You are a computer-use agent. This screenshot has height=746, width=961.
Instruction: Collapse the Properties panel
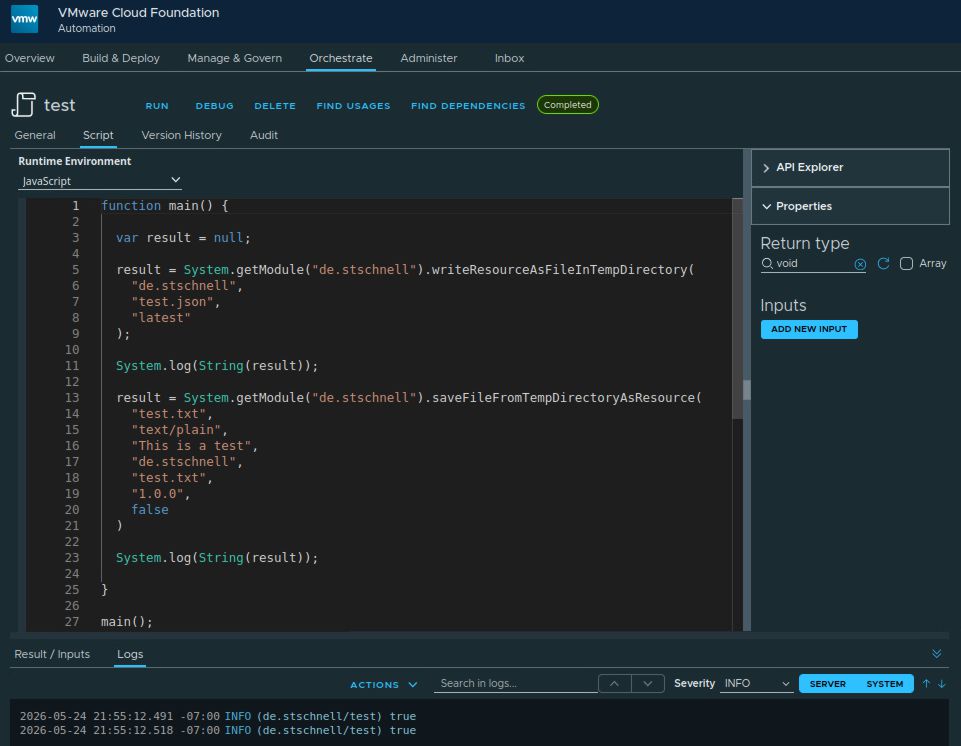point(850,206)
